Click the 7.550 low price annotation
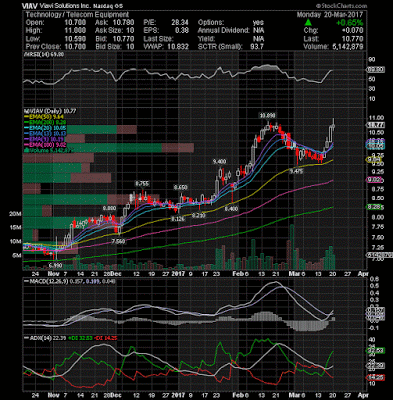The image size is (393, 400). coord(118,241)
